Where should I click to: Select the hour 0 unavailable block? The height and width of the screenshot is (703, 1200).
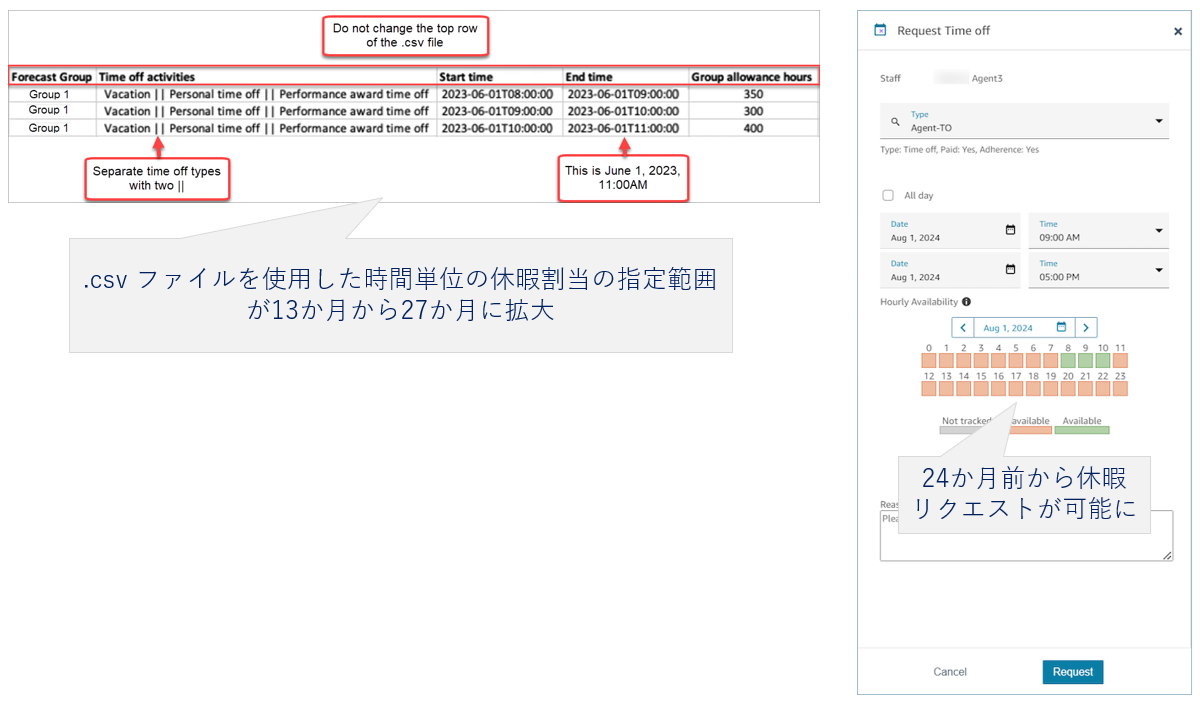[929, 360]
